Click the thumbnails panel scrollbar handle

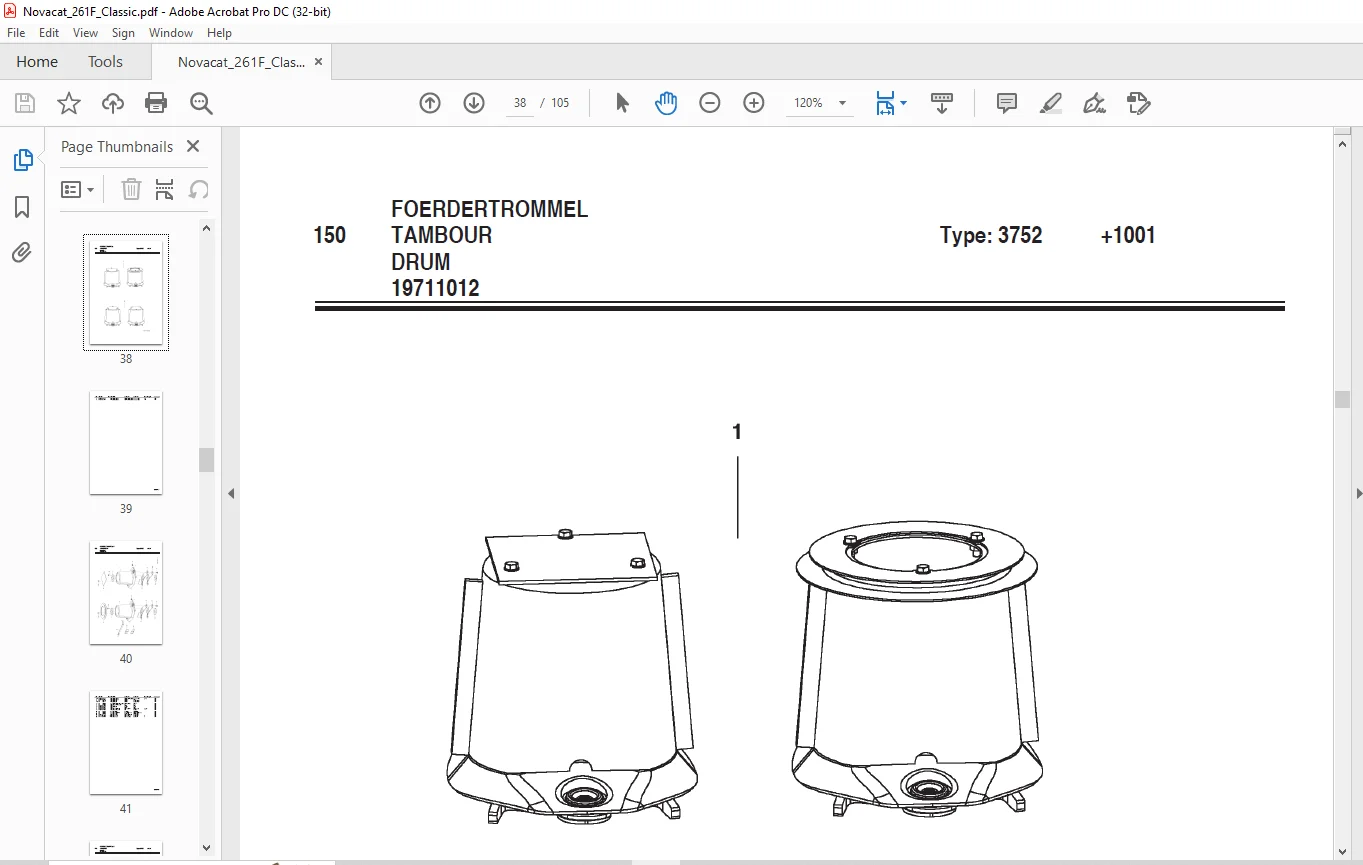(x=206, y=459)
